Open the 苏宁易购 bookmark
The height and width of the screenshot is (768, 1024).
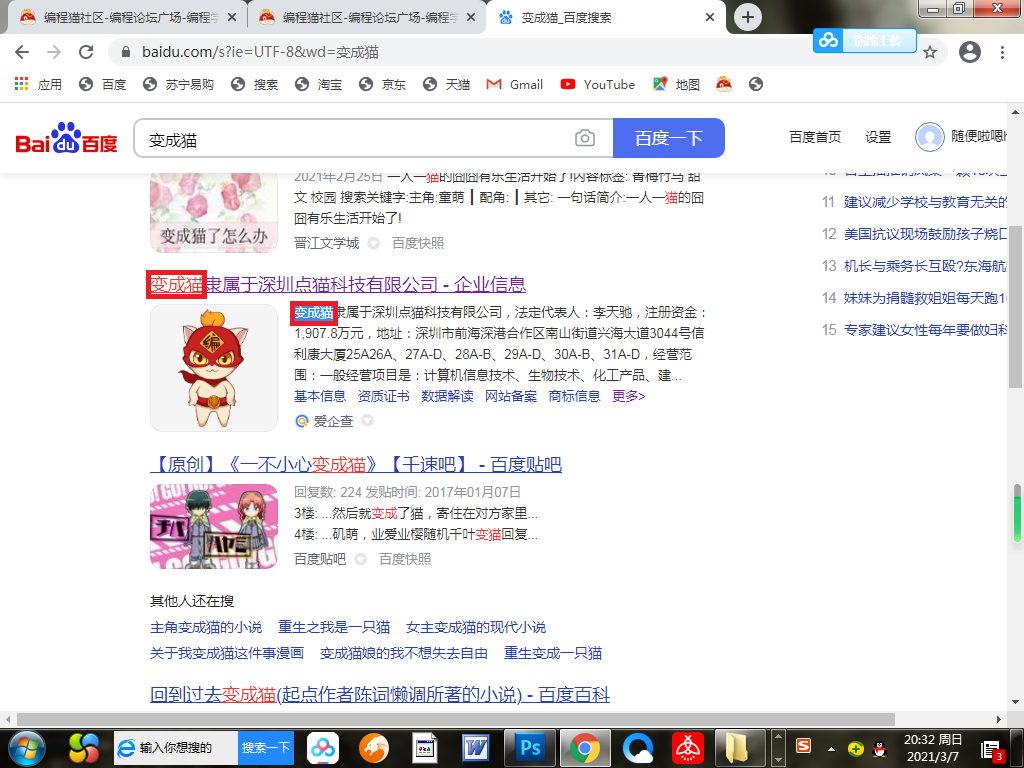coord(178,84)
